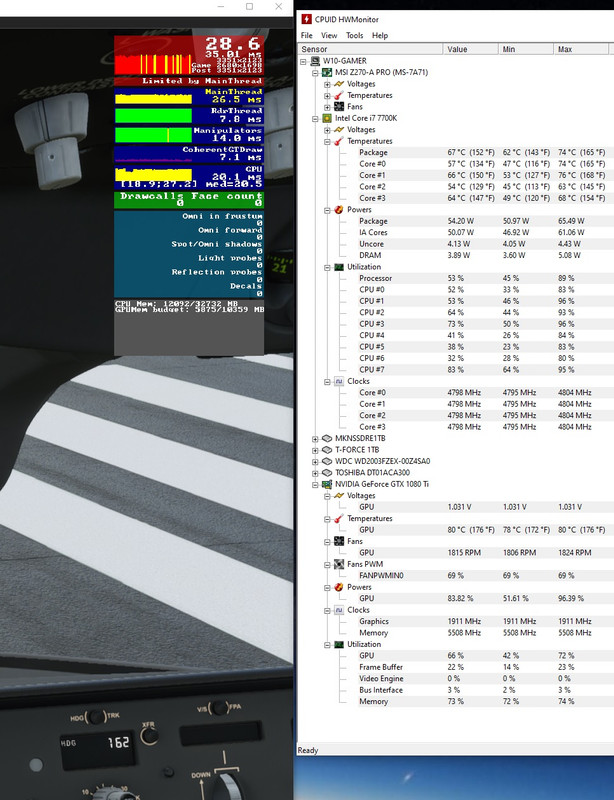
Task: Collapse the GPU Fans PWM node
Action: click(327, 564)
